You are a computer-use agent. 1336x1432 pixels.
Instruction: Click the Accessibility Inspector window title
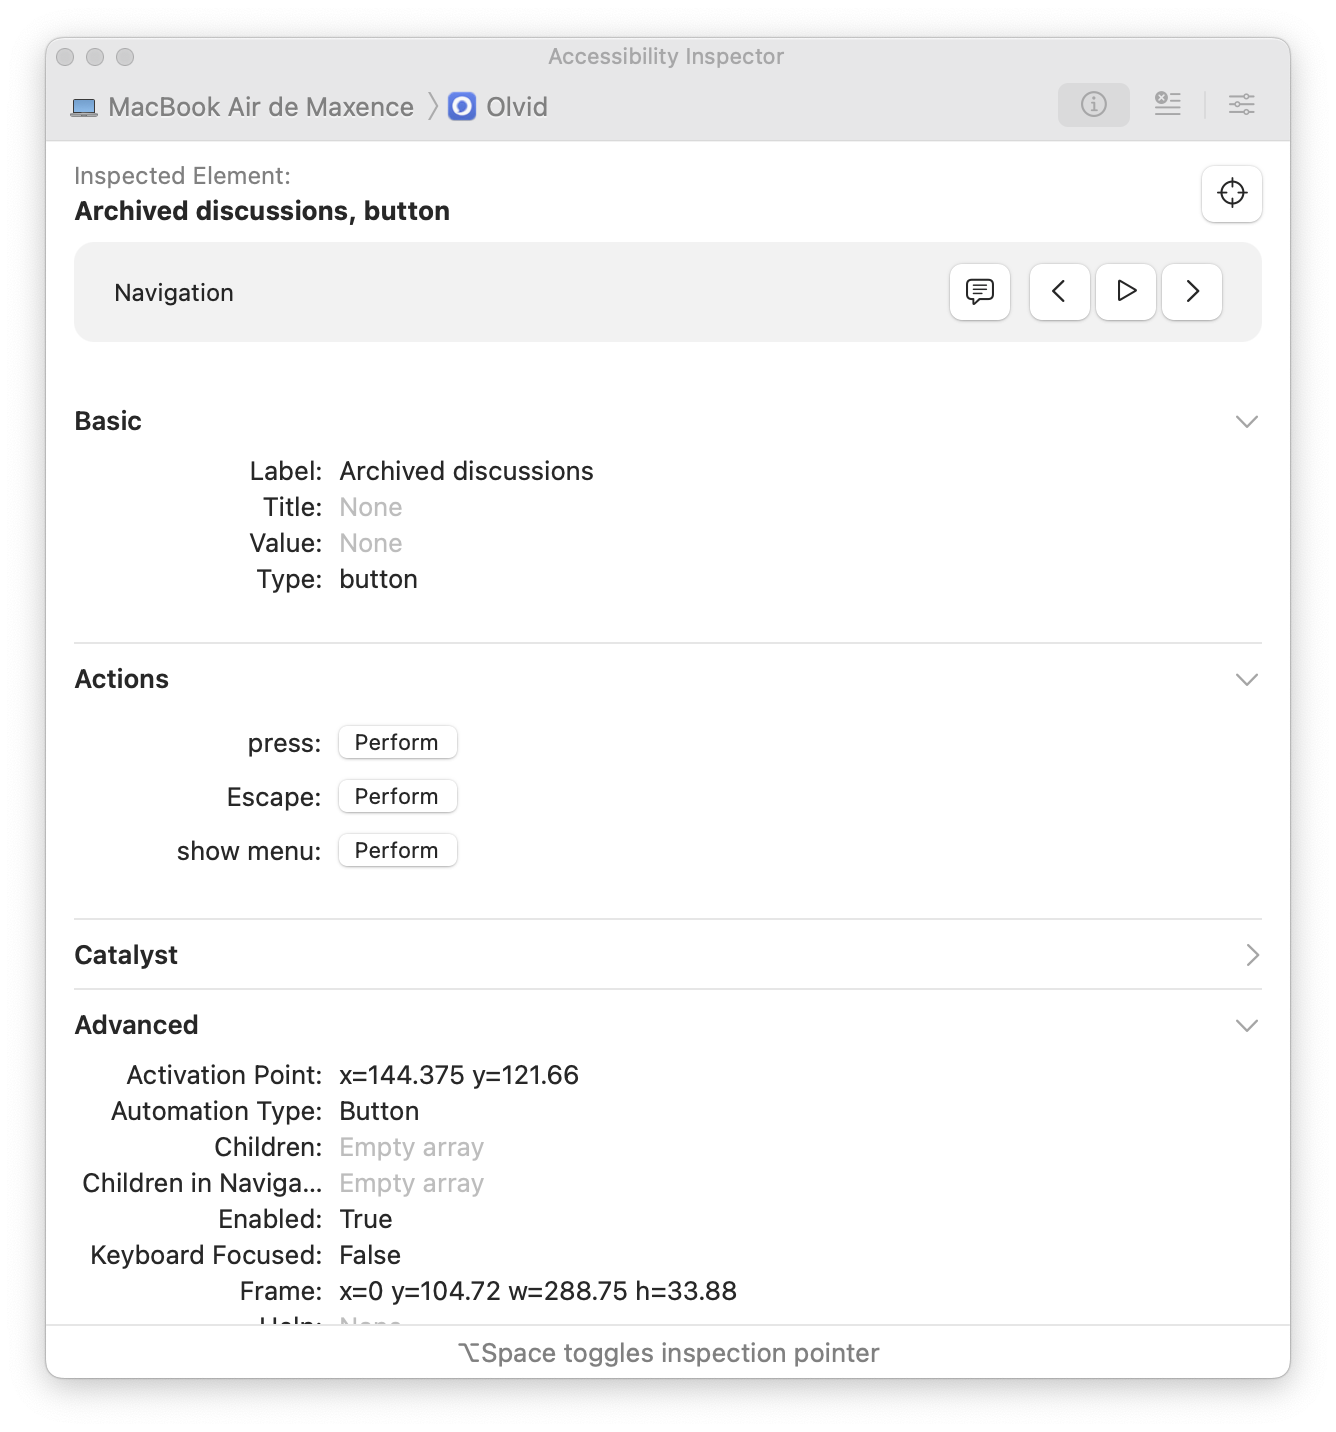pos(666,57)
